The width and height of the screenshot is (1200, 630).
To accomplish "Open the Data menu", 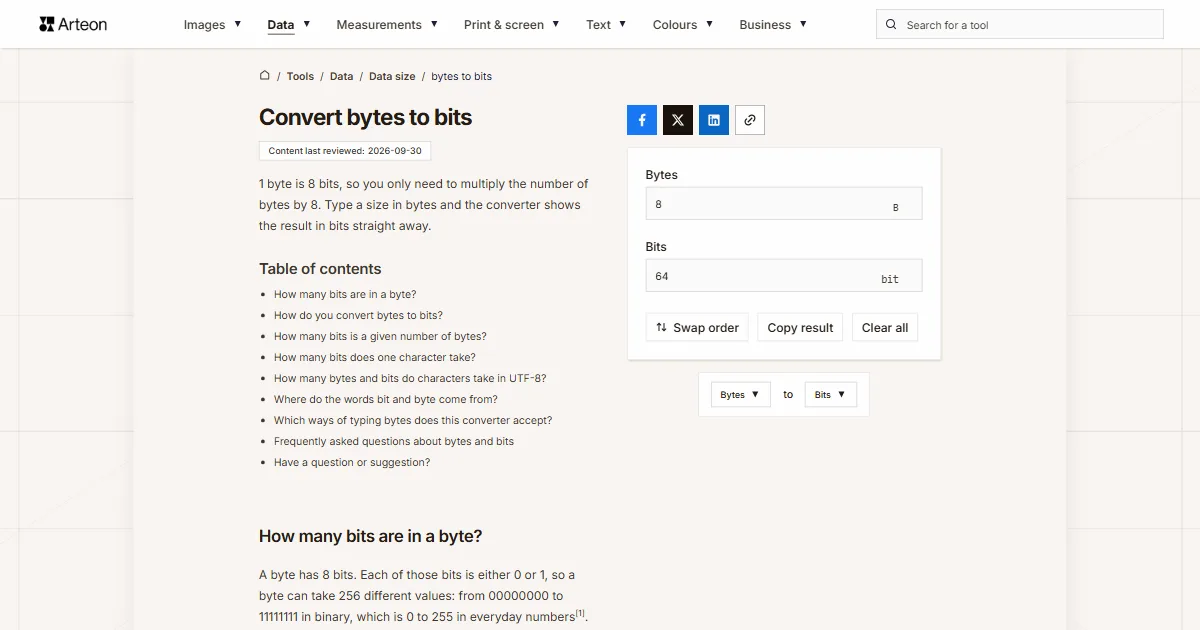I will tap(289, 25).
